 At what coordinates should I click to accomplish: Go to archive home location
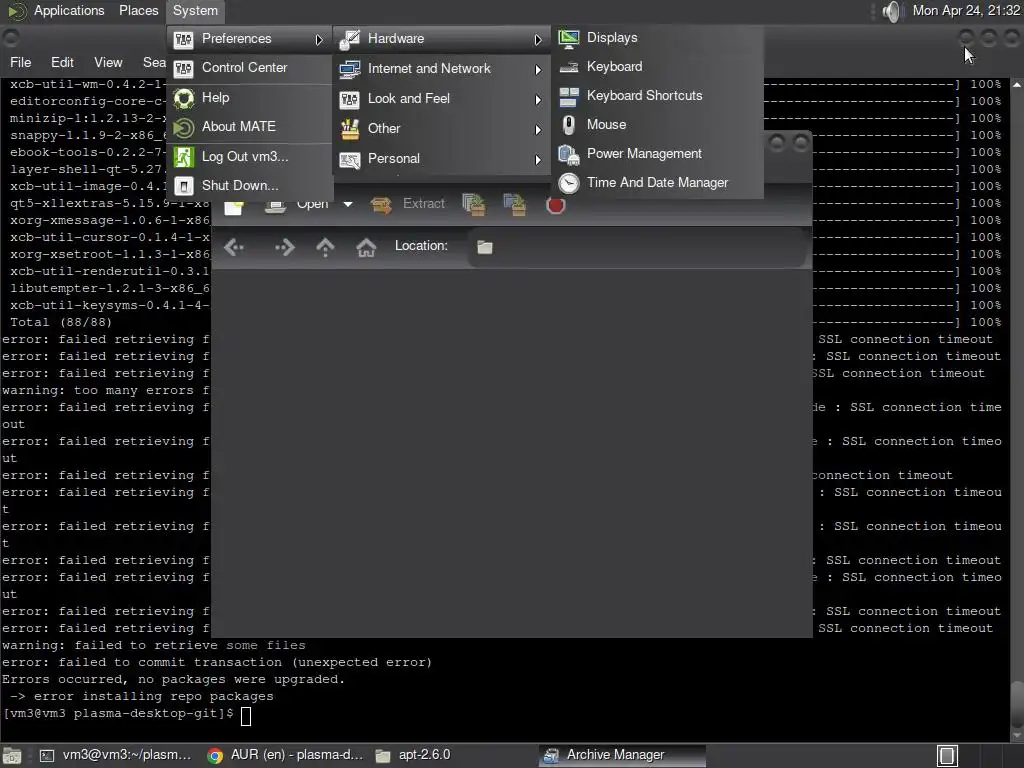click(366, 248)
